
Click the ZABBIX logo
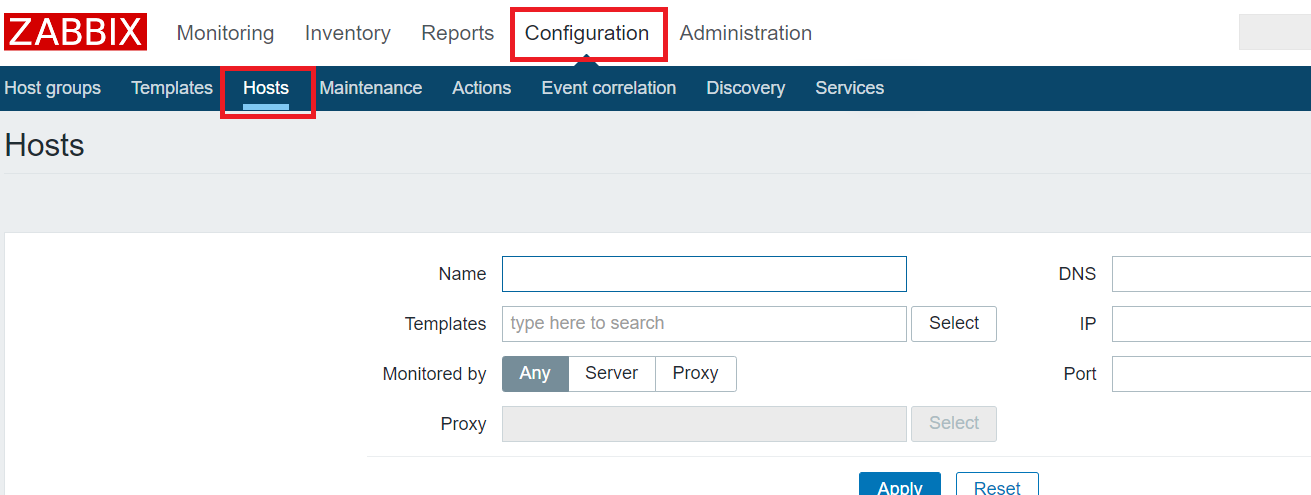75,32
